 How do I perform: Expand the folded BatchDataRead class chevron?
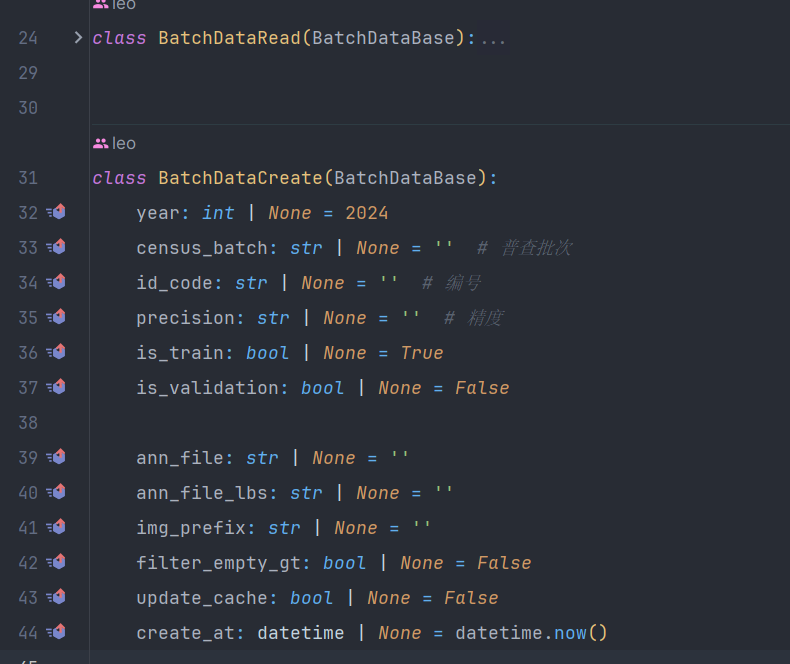78,38
